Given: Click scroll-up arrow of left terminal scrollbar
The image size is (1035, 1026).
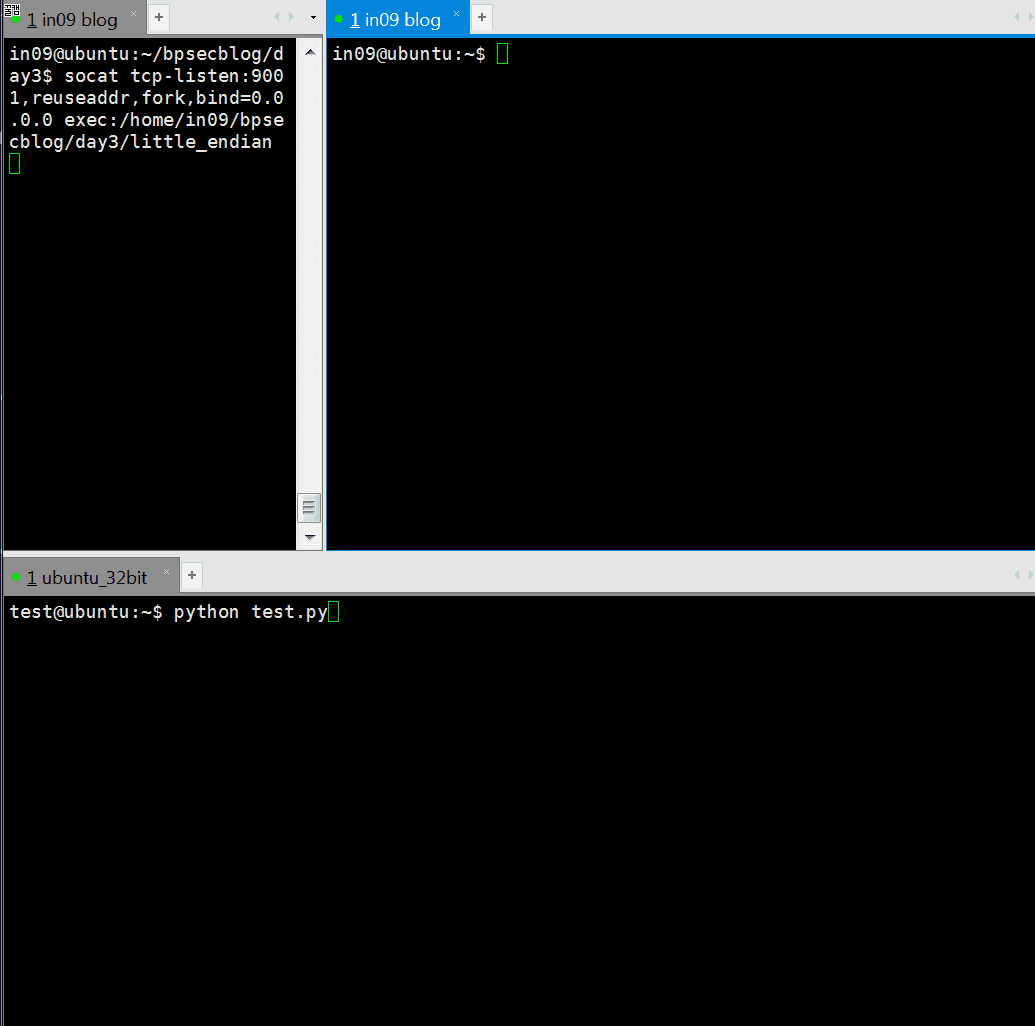Looking at the screenshot, I should click(x=309, y=52).
